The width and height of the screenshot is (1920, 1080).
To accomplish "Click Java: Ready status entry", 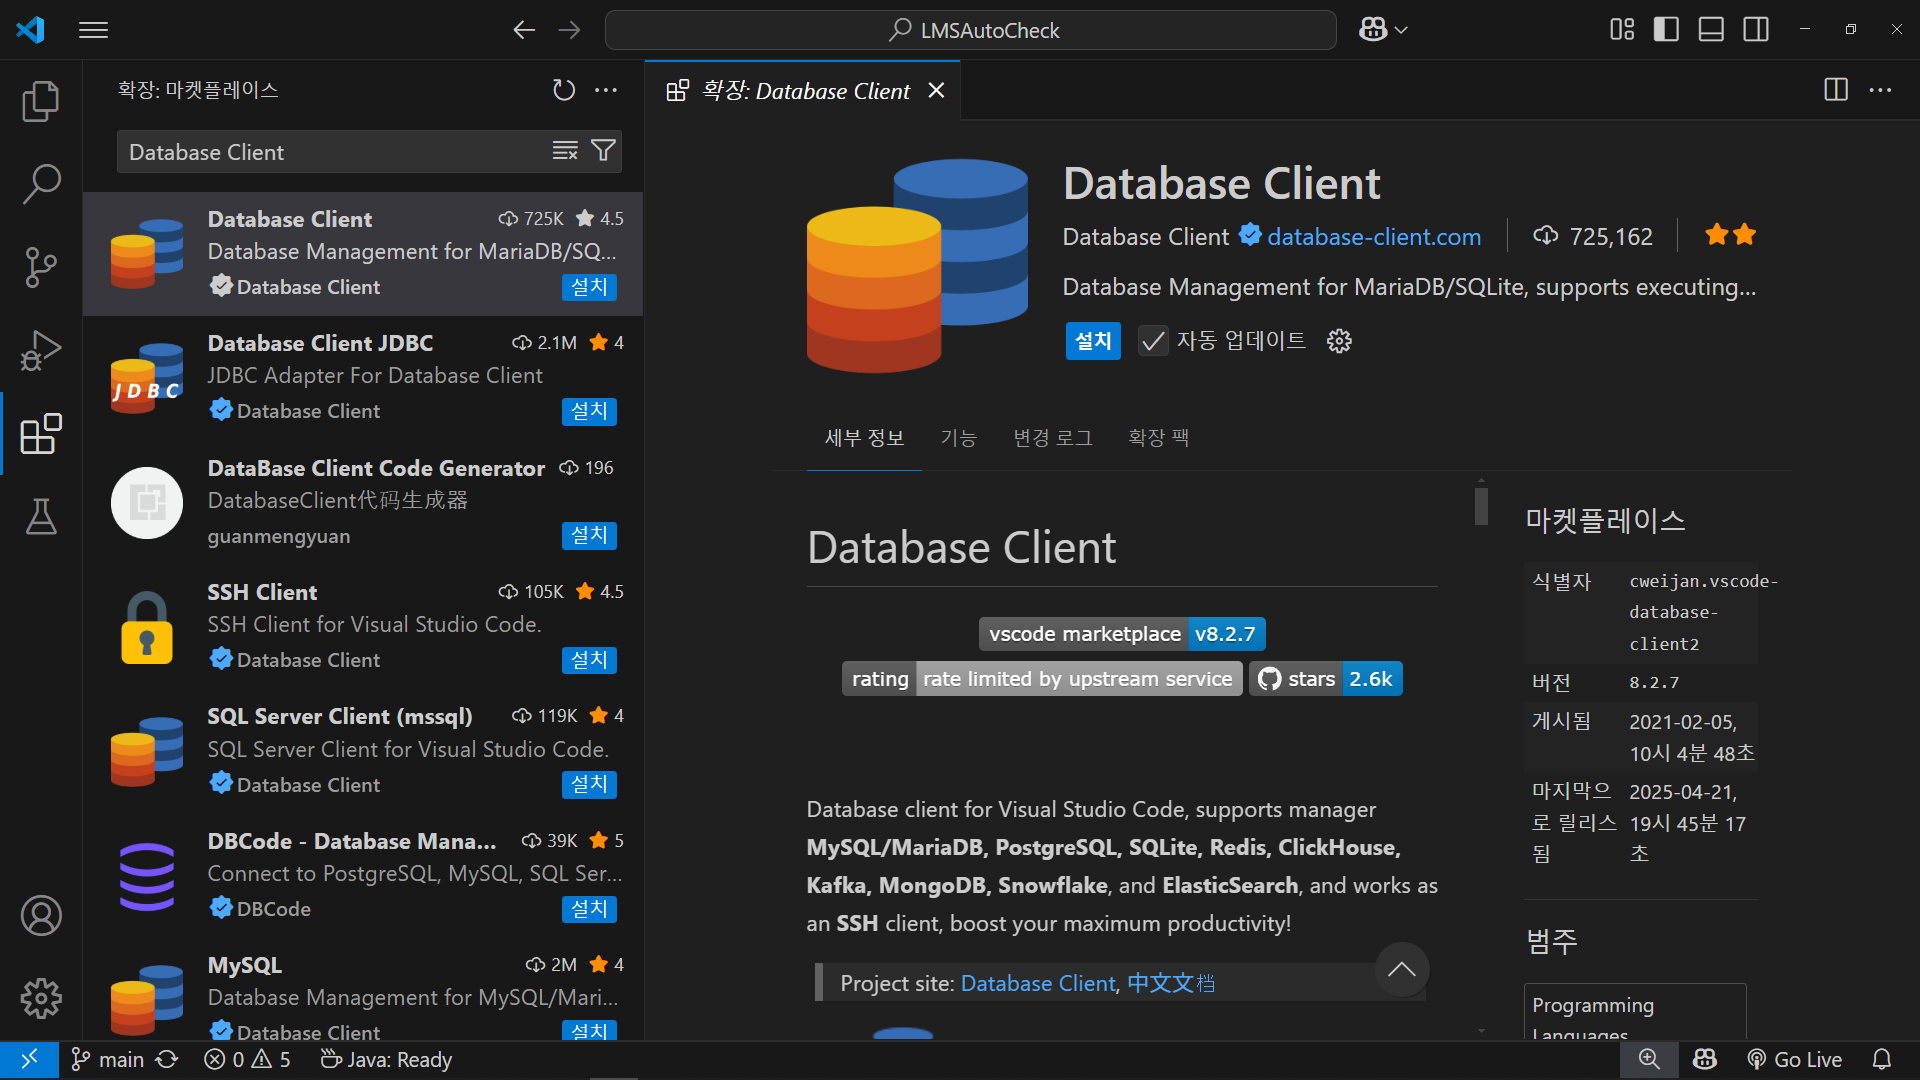I will (386, 1059).
